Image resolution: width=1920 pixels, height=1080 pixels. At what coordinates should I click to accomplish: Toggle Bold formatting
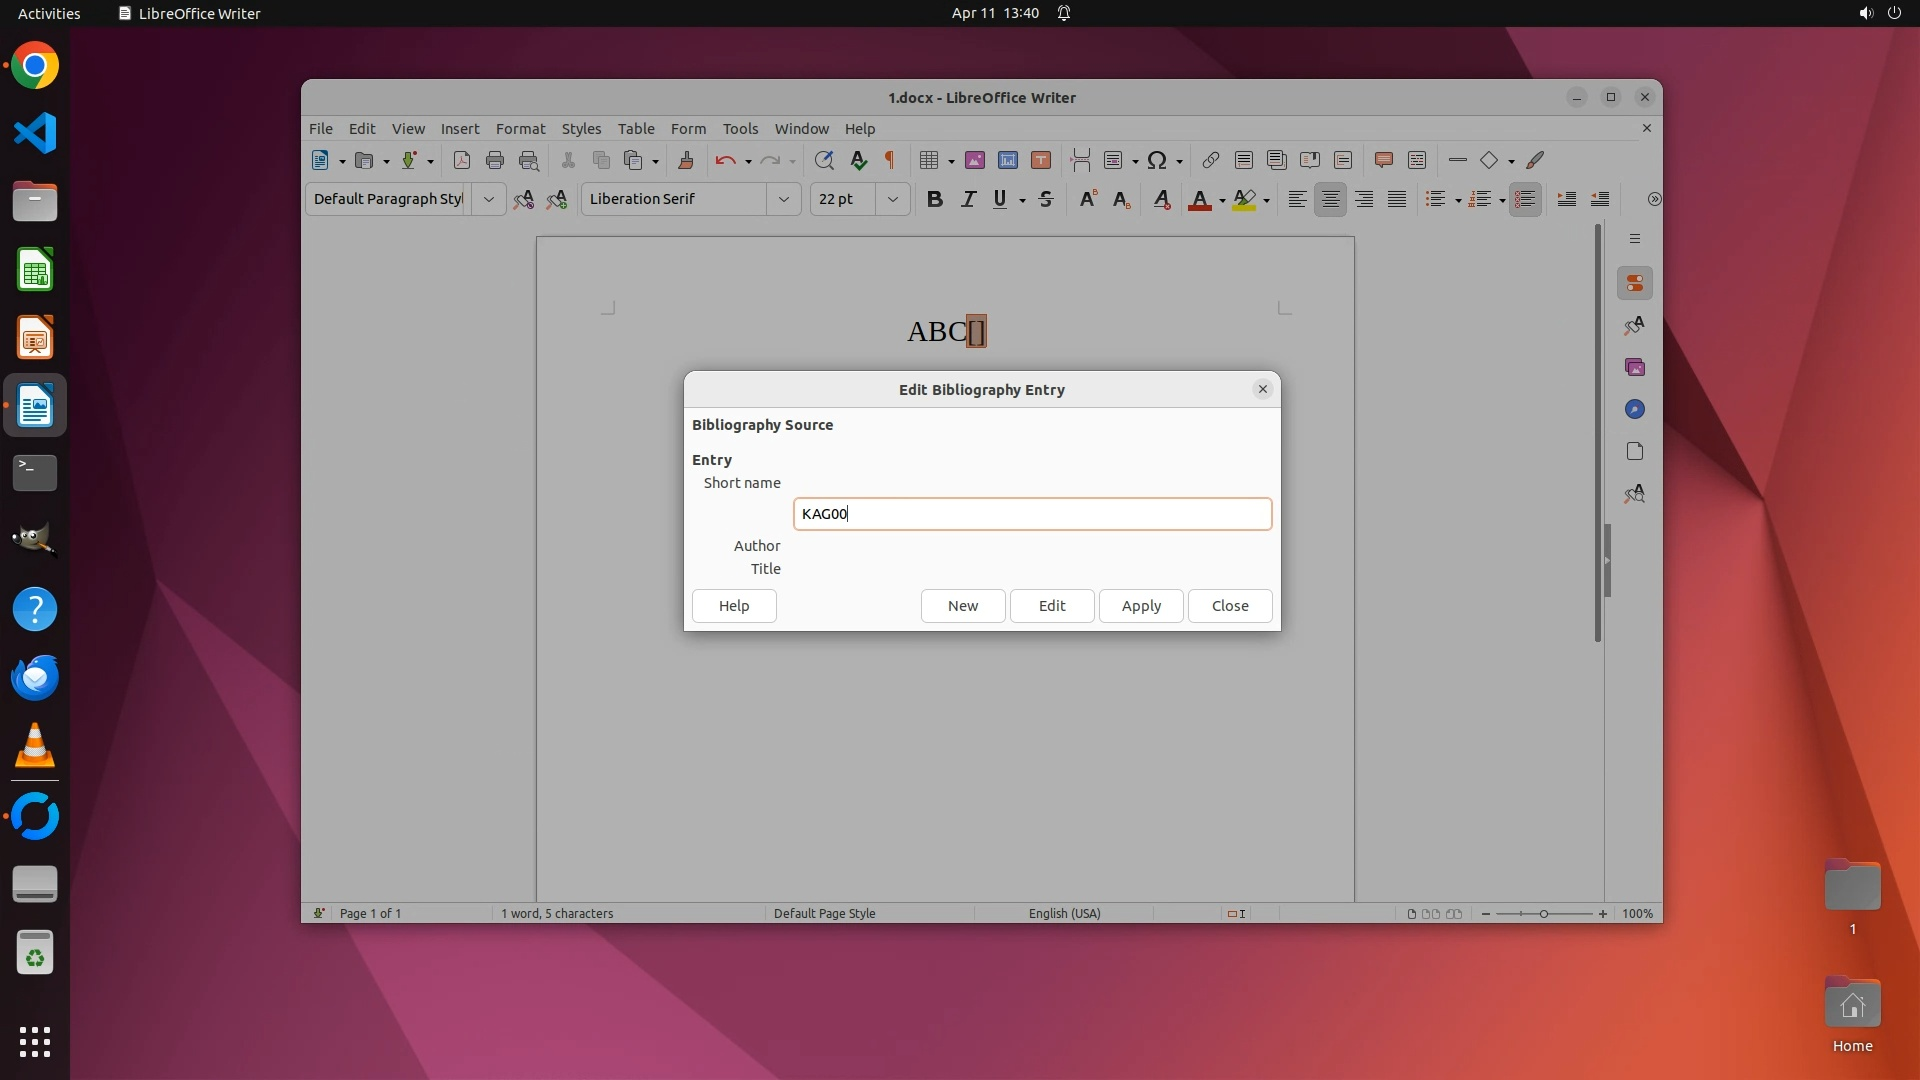[934, 199]
